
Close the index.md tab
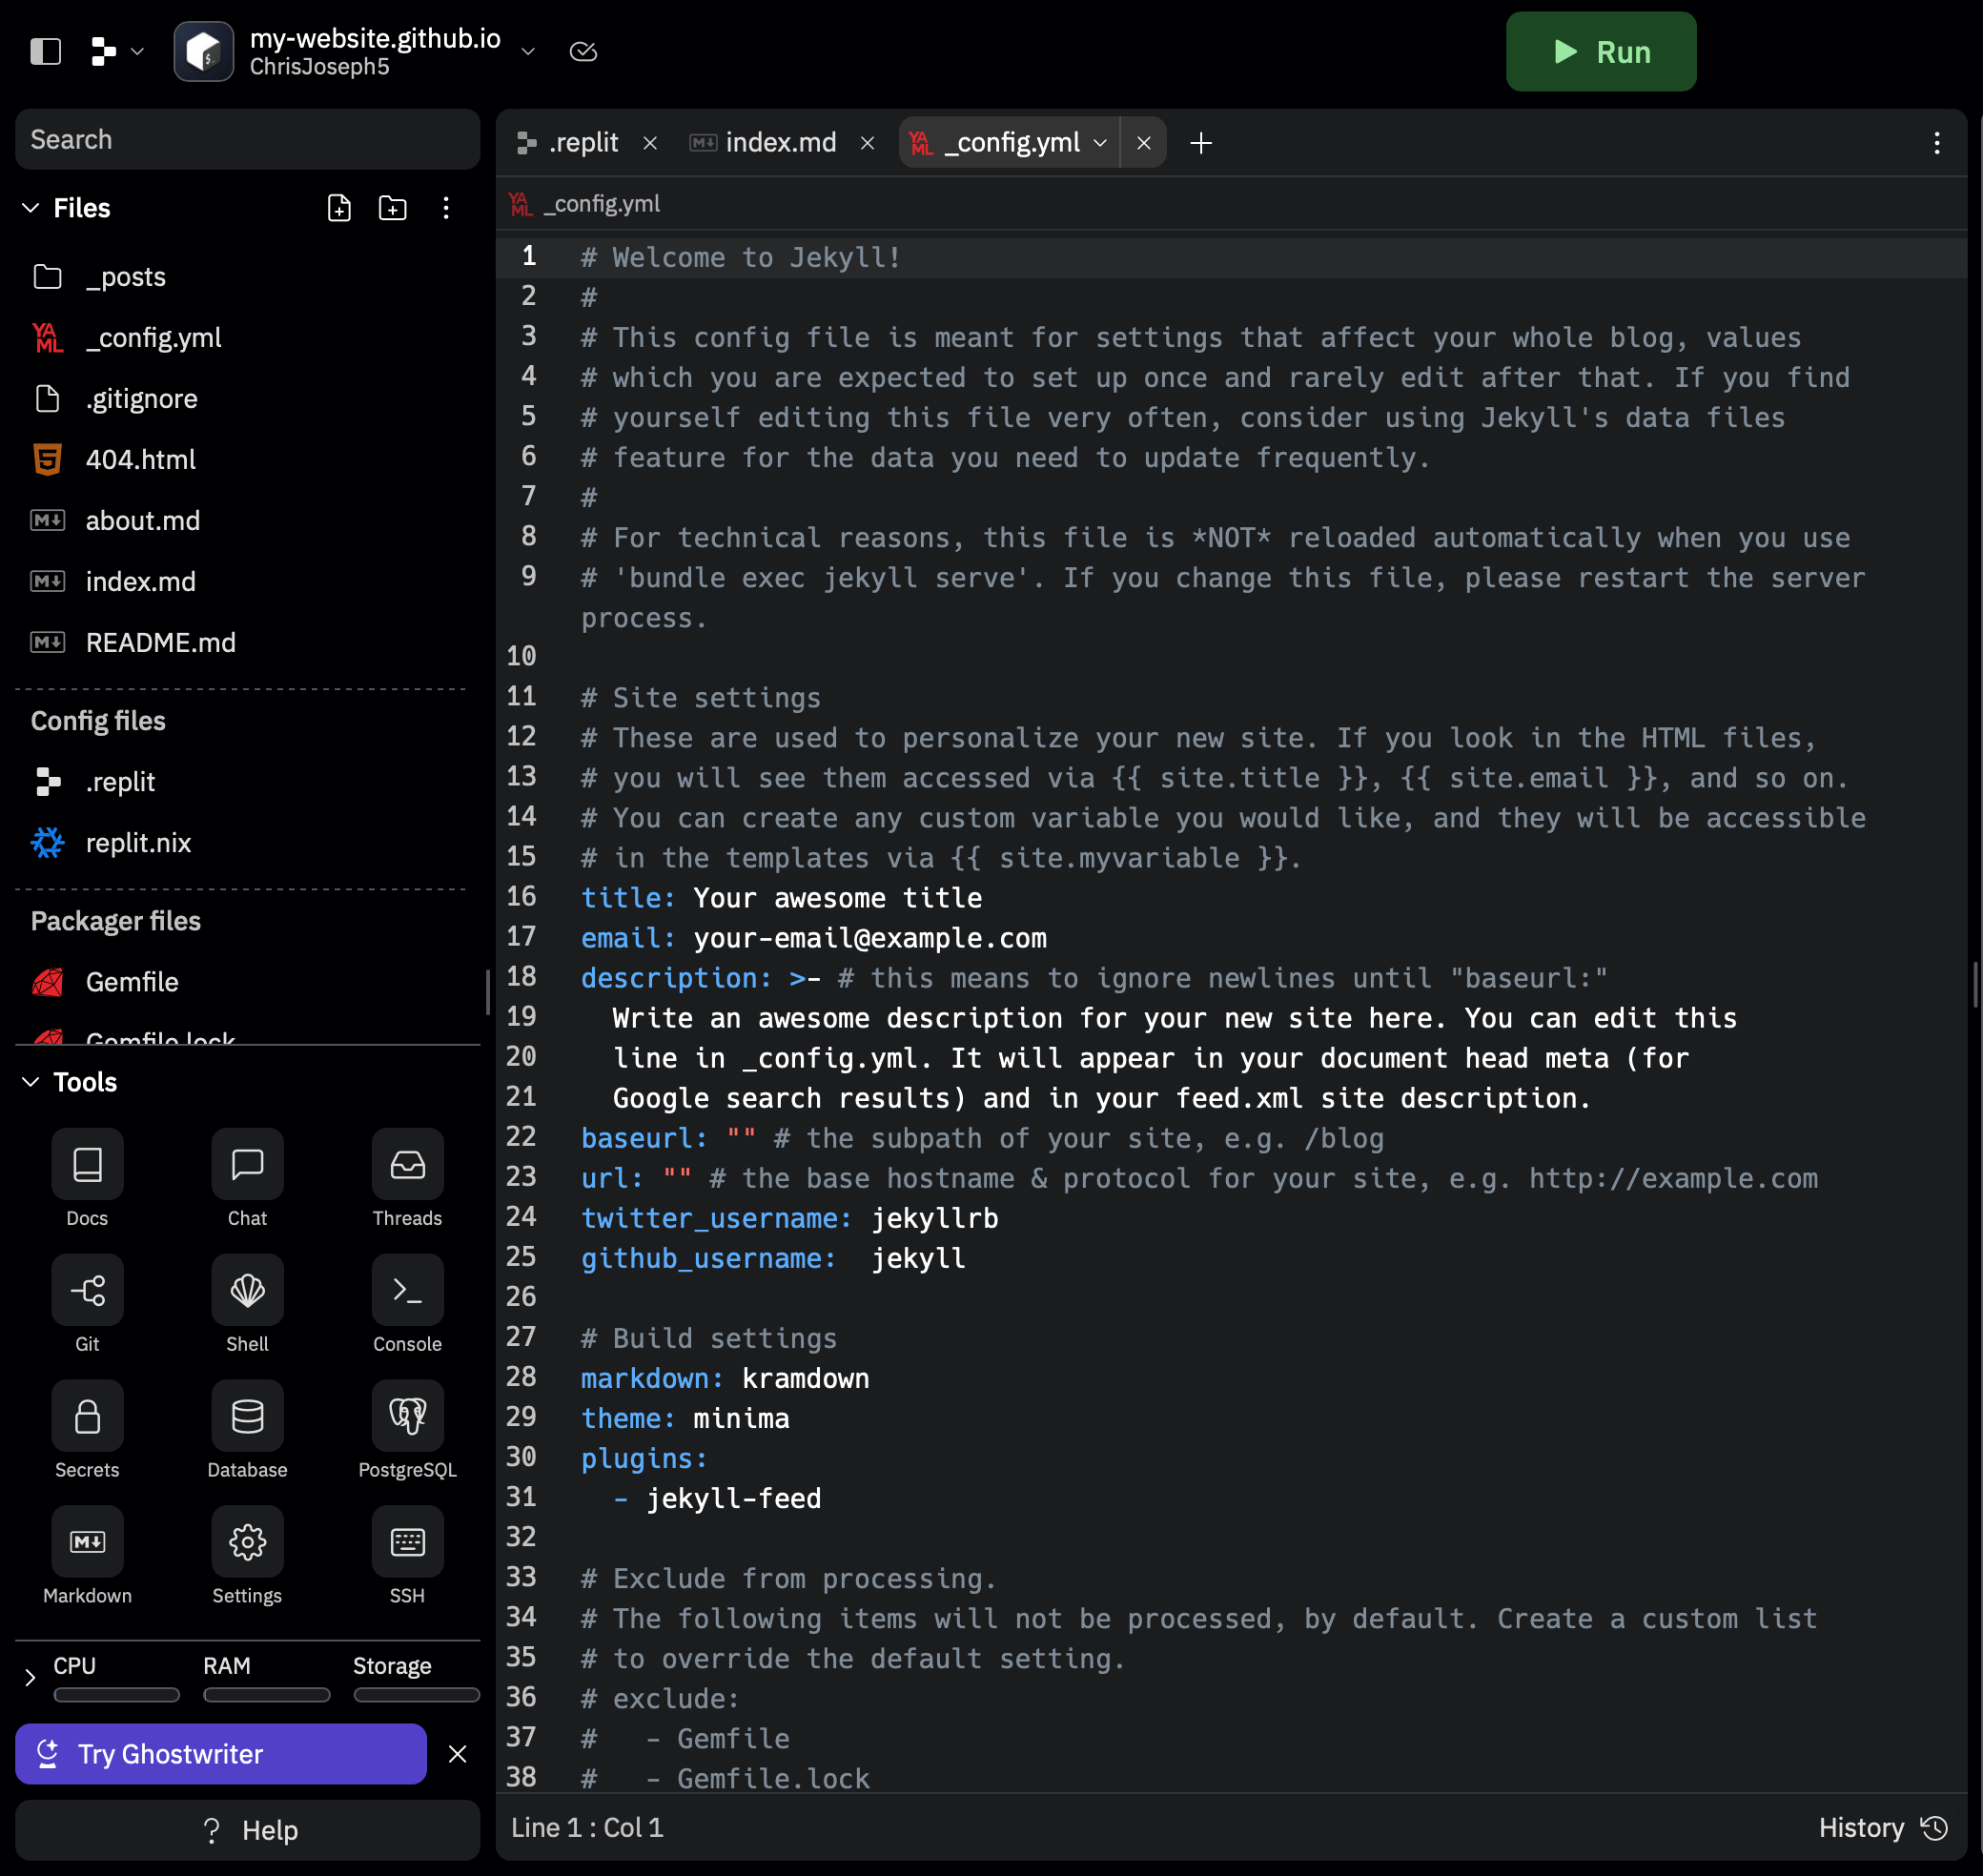click(x=867, y=143)
